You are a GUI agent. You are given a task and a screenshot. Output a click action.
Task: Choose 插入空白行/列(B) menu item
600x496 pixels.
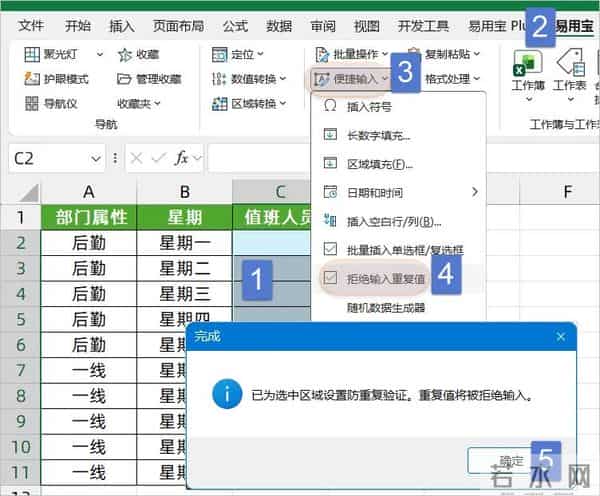click(x=398, y=221)
